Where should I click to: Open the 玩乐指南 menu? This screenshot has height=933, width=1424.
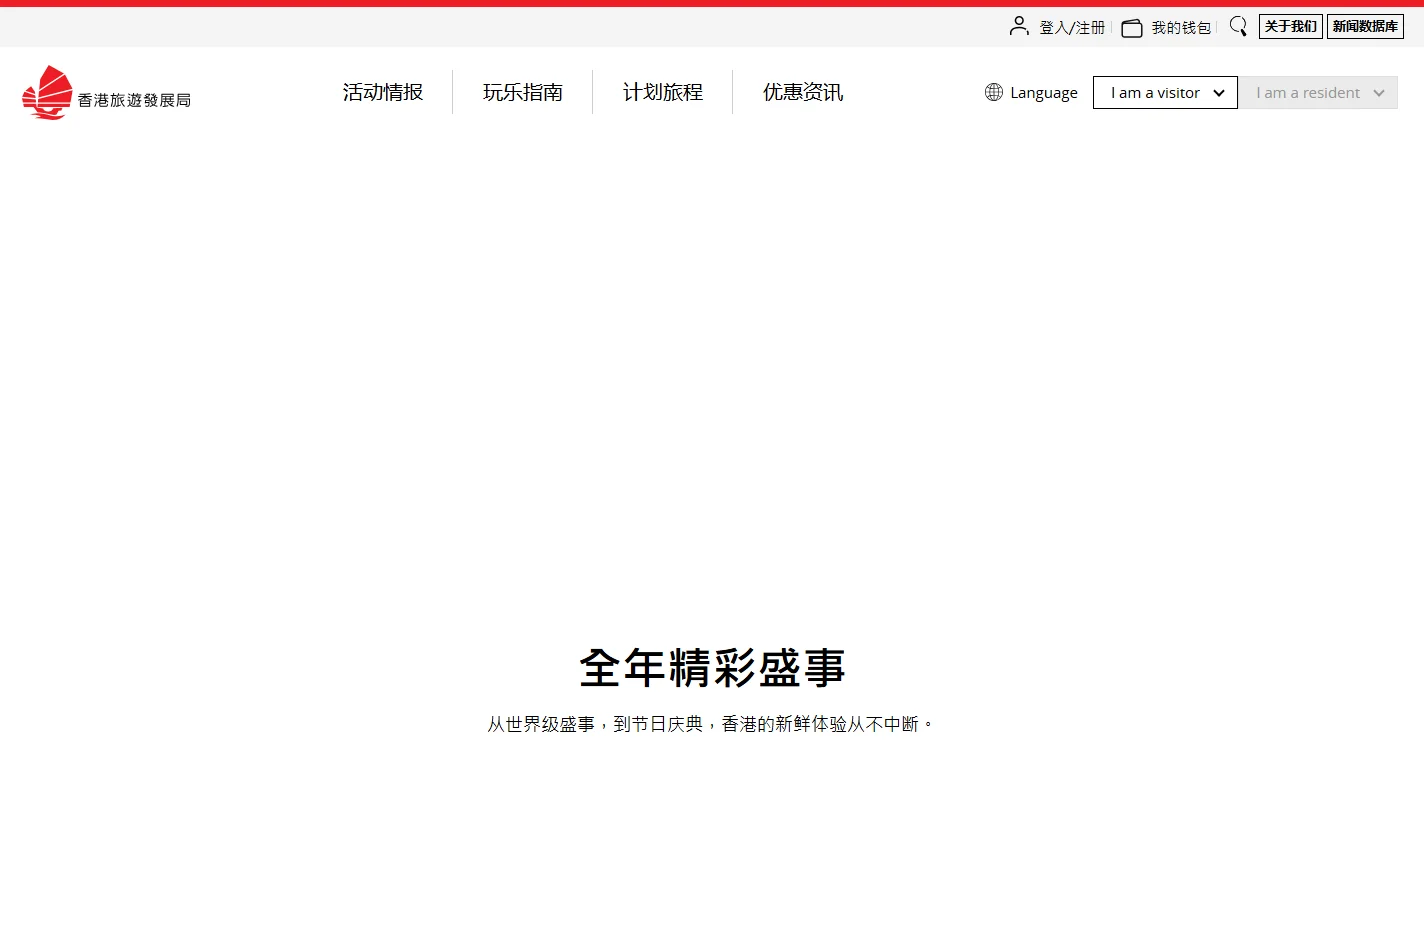(x=523, y=92)
